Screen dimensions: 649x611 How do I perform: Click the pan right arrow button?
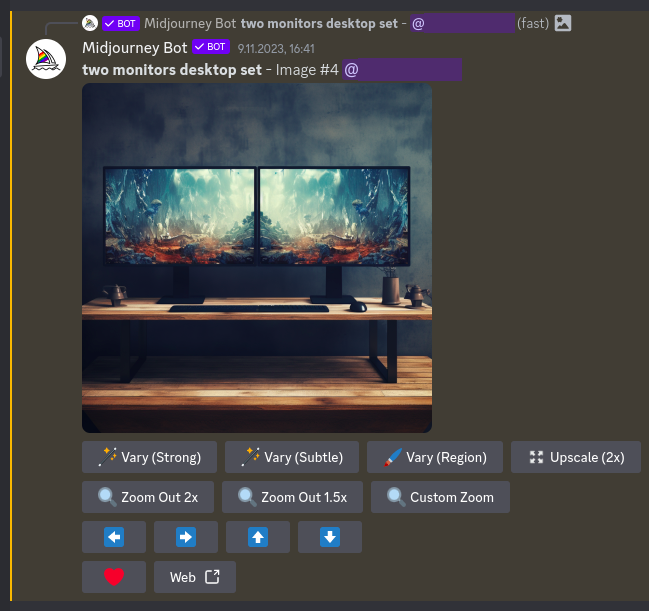[186, 537]
